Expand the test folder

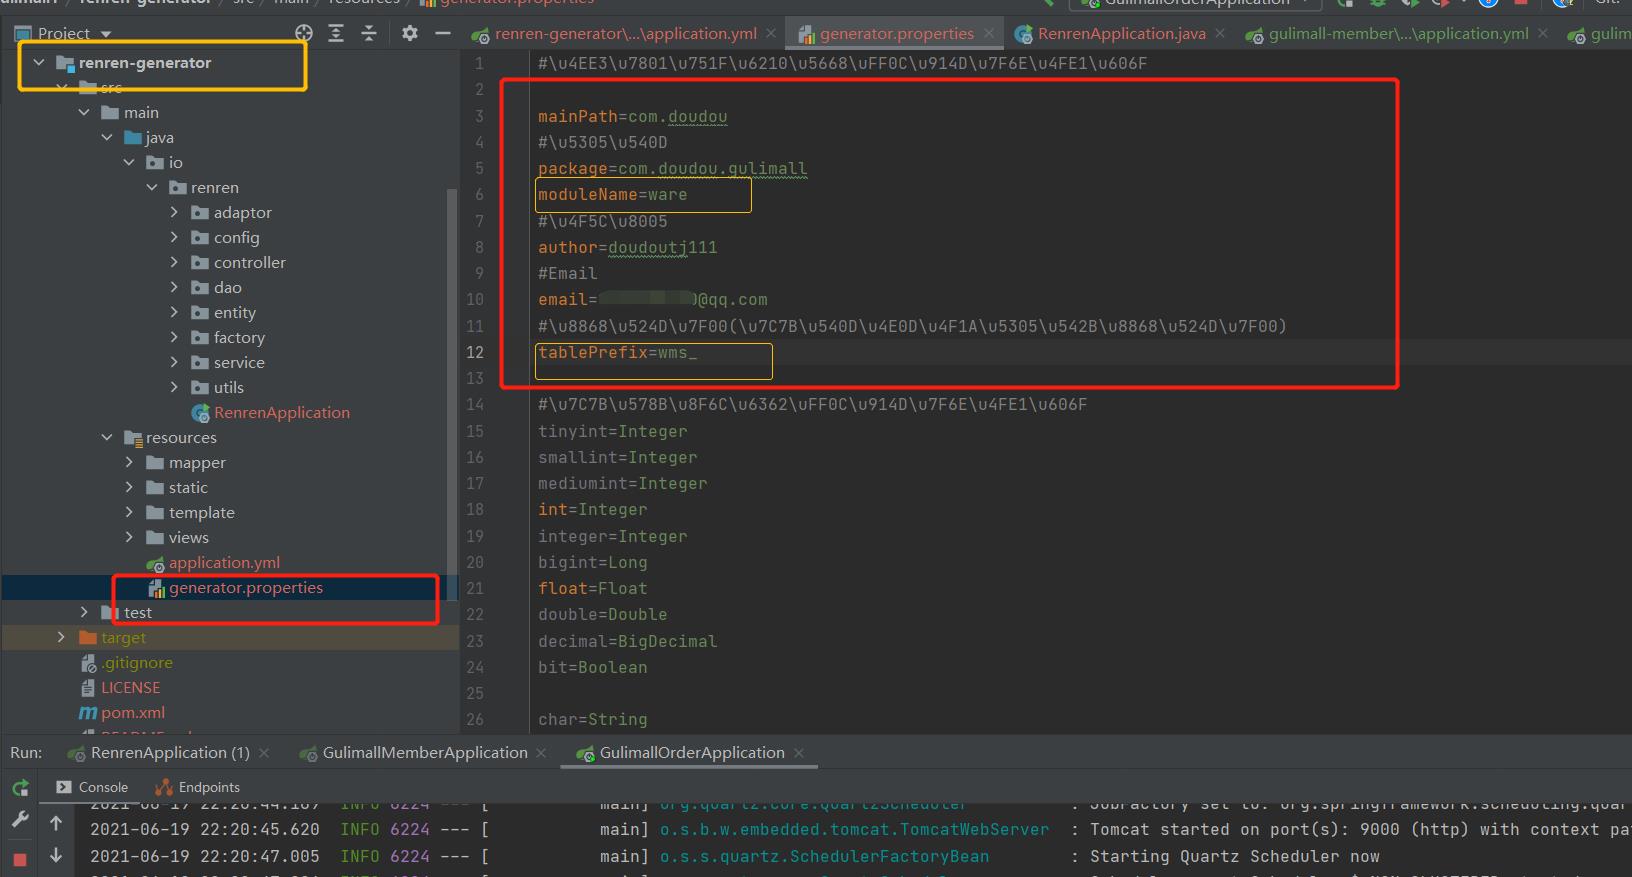[84, 612]
